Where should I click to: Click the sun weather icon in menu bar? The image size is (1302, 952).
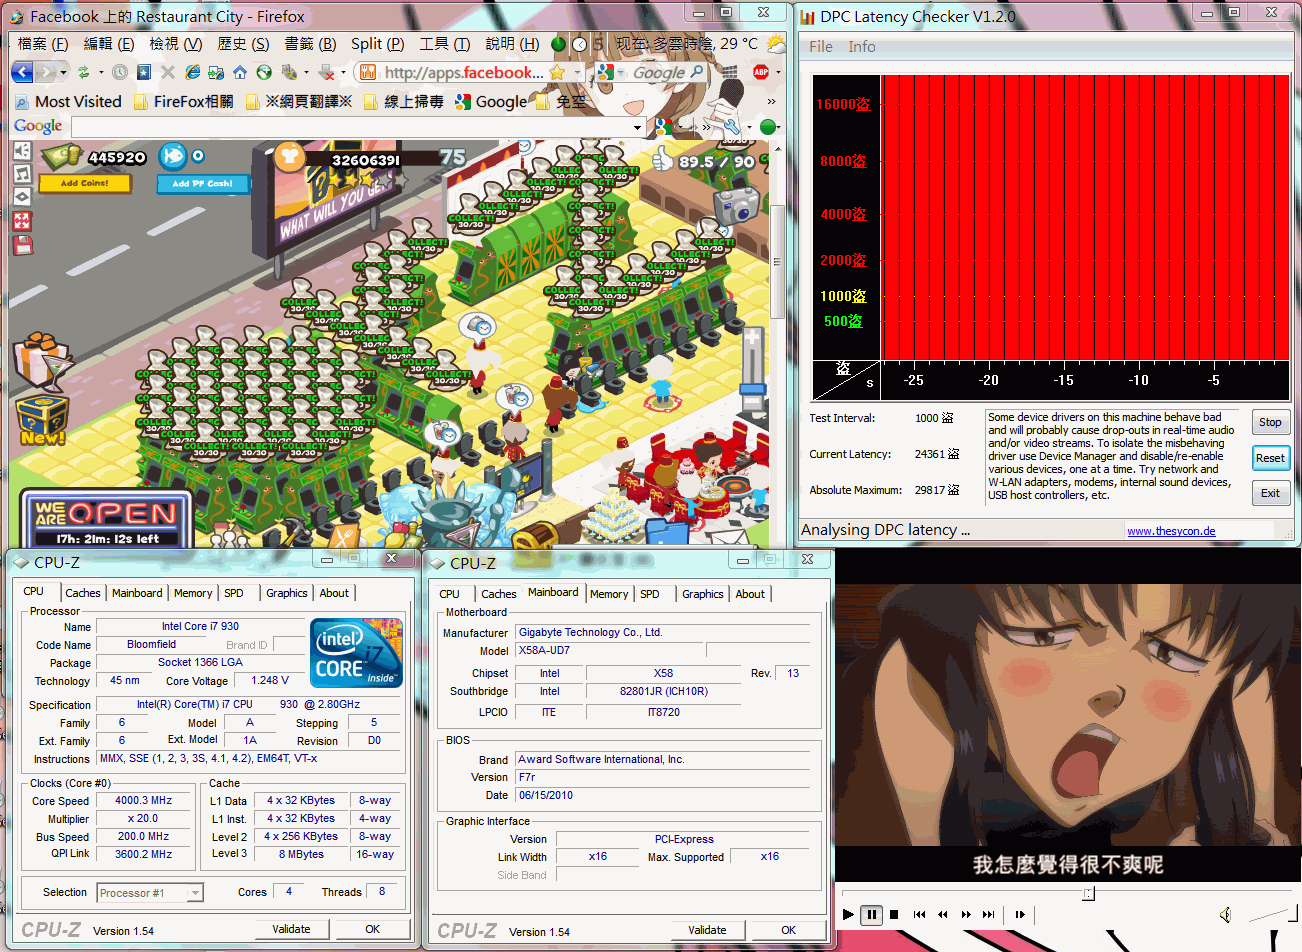tap(776, 44)
